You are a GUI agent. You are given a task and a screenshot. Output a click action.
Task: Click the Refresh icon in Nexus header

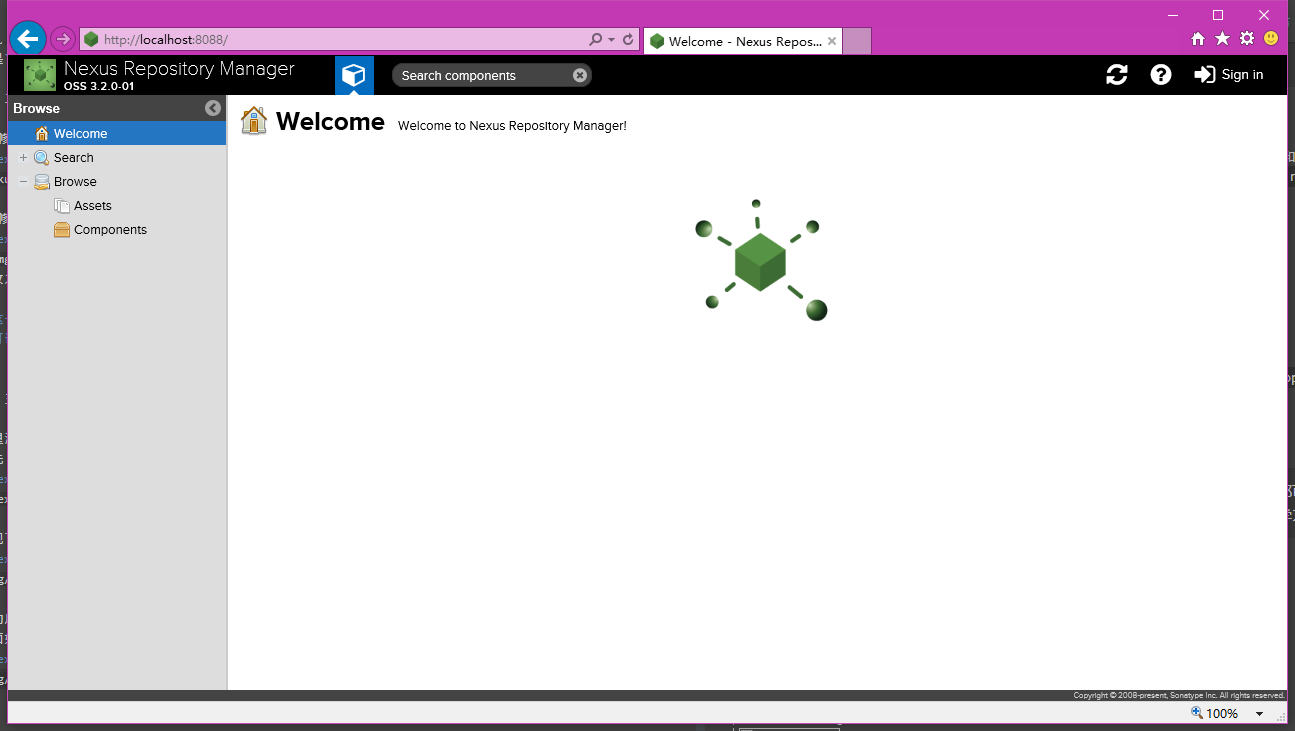tap(1117, 75)
